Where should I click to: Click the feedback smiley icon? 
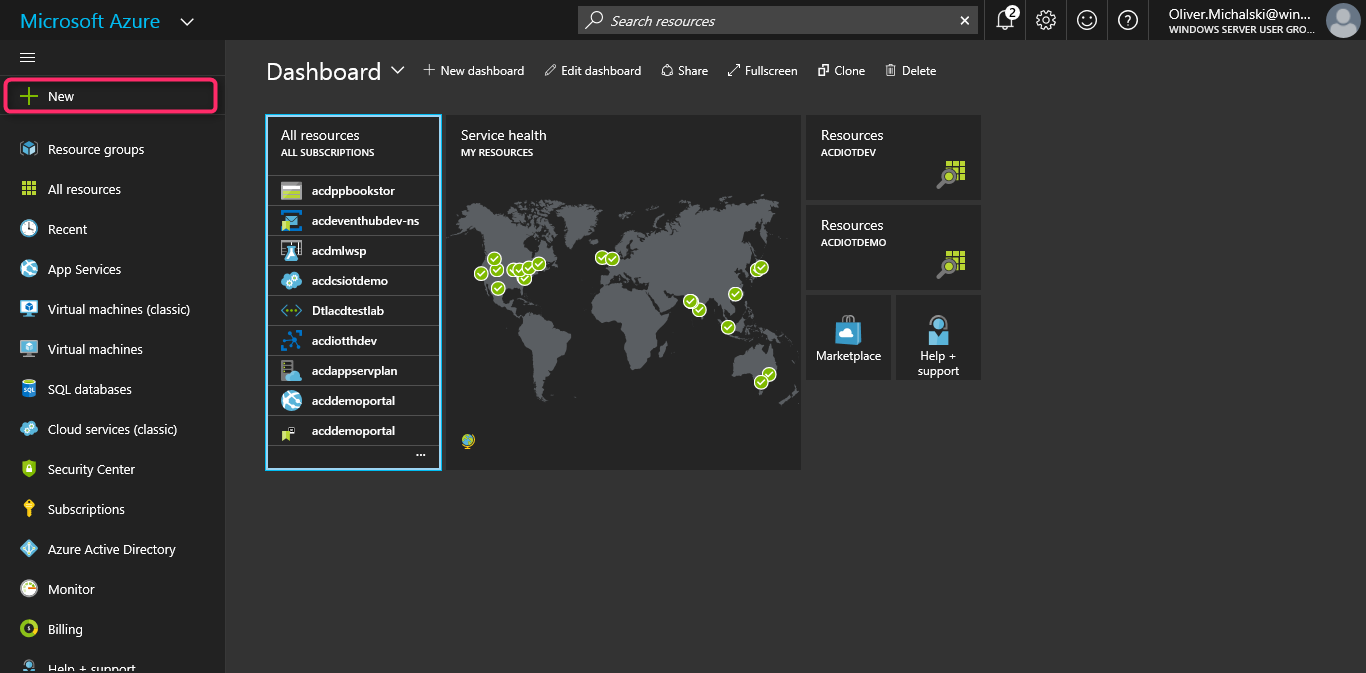click(x=1087, y=20)
